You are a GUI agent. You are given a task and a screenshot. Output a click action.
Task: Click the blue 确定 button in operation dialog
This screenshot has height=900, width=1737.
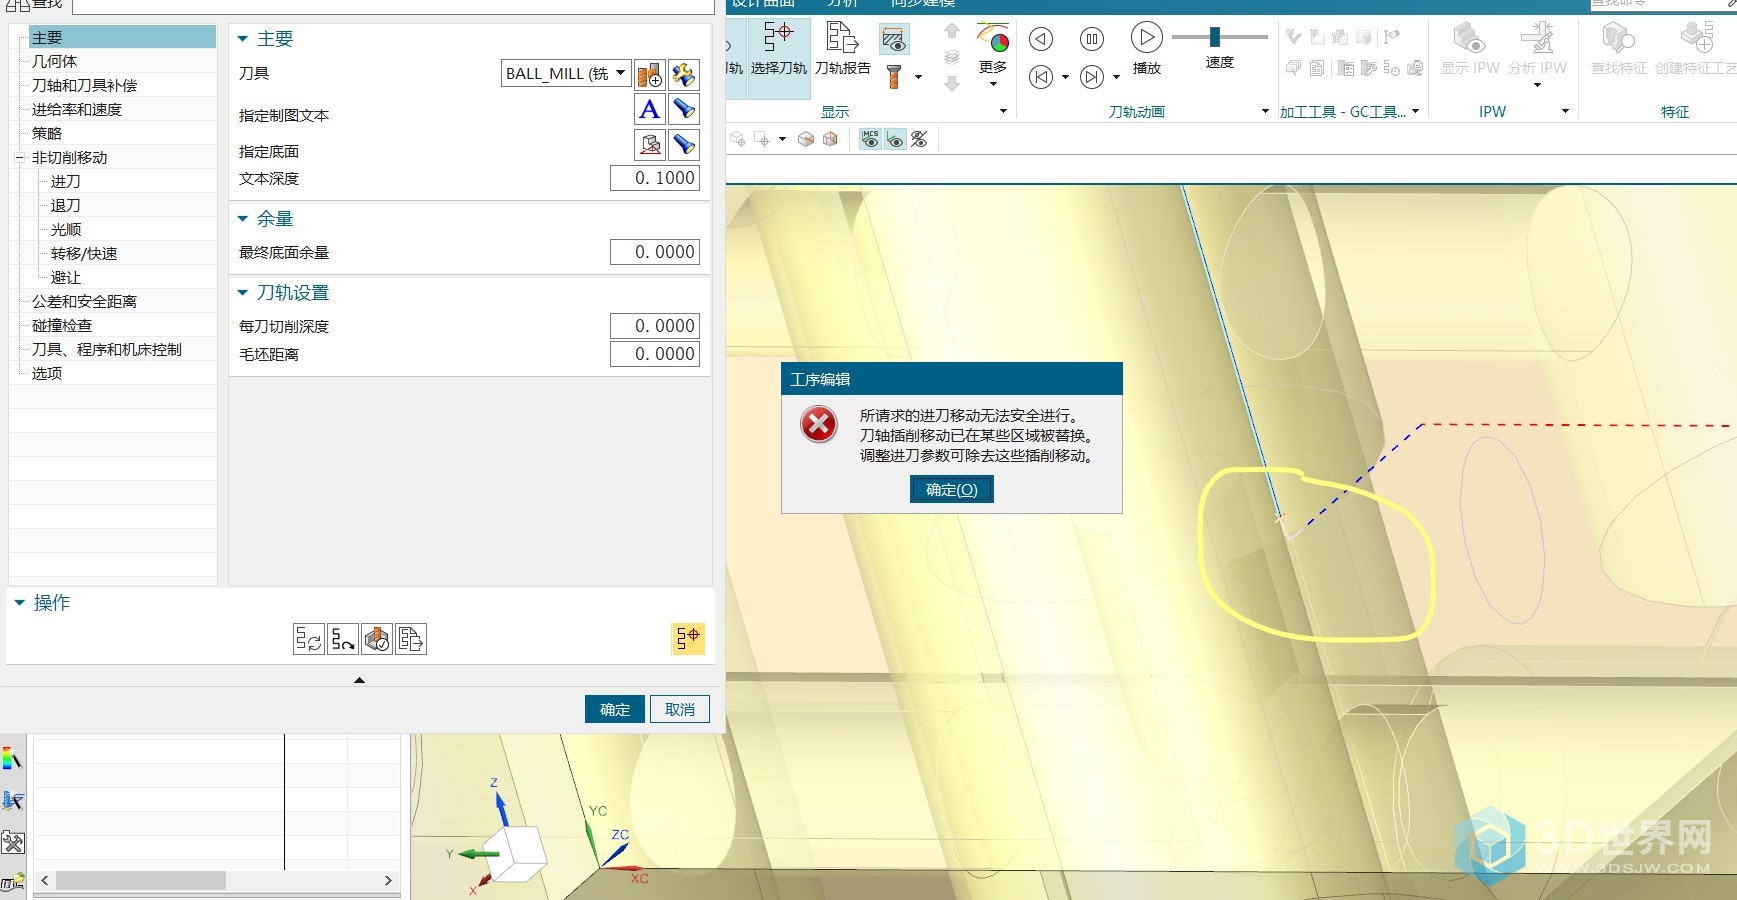(615, 709)
